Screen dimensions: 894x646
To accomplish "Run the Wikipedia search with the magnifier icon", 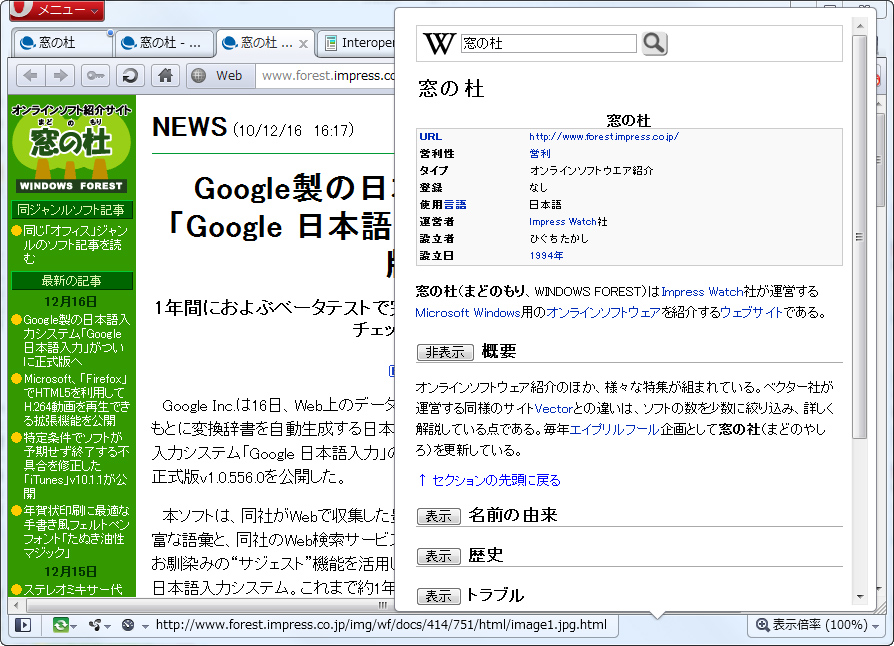I will pos(654,43).
